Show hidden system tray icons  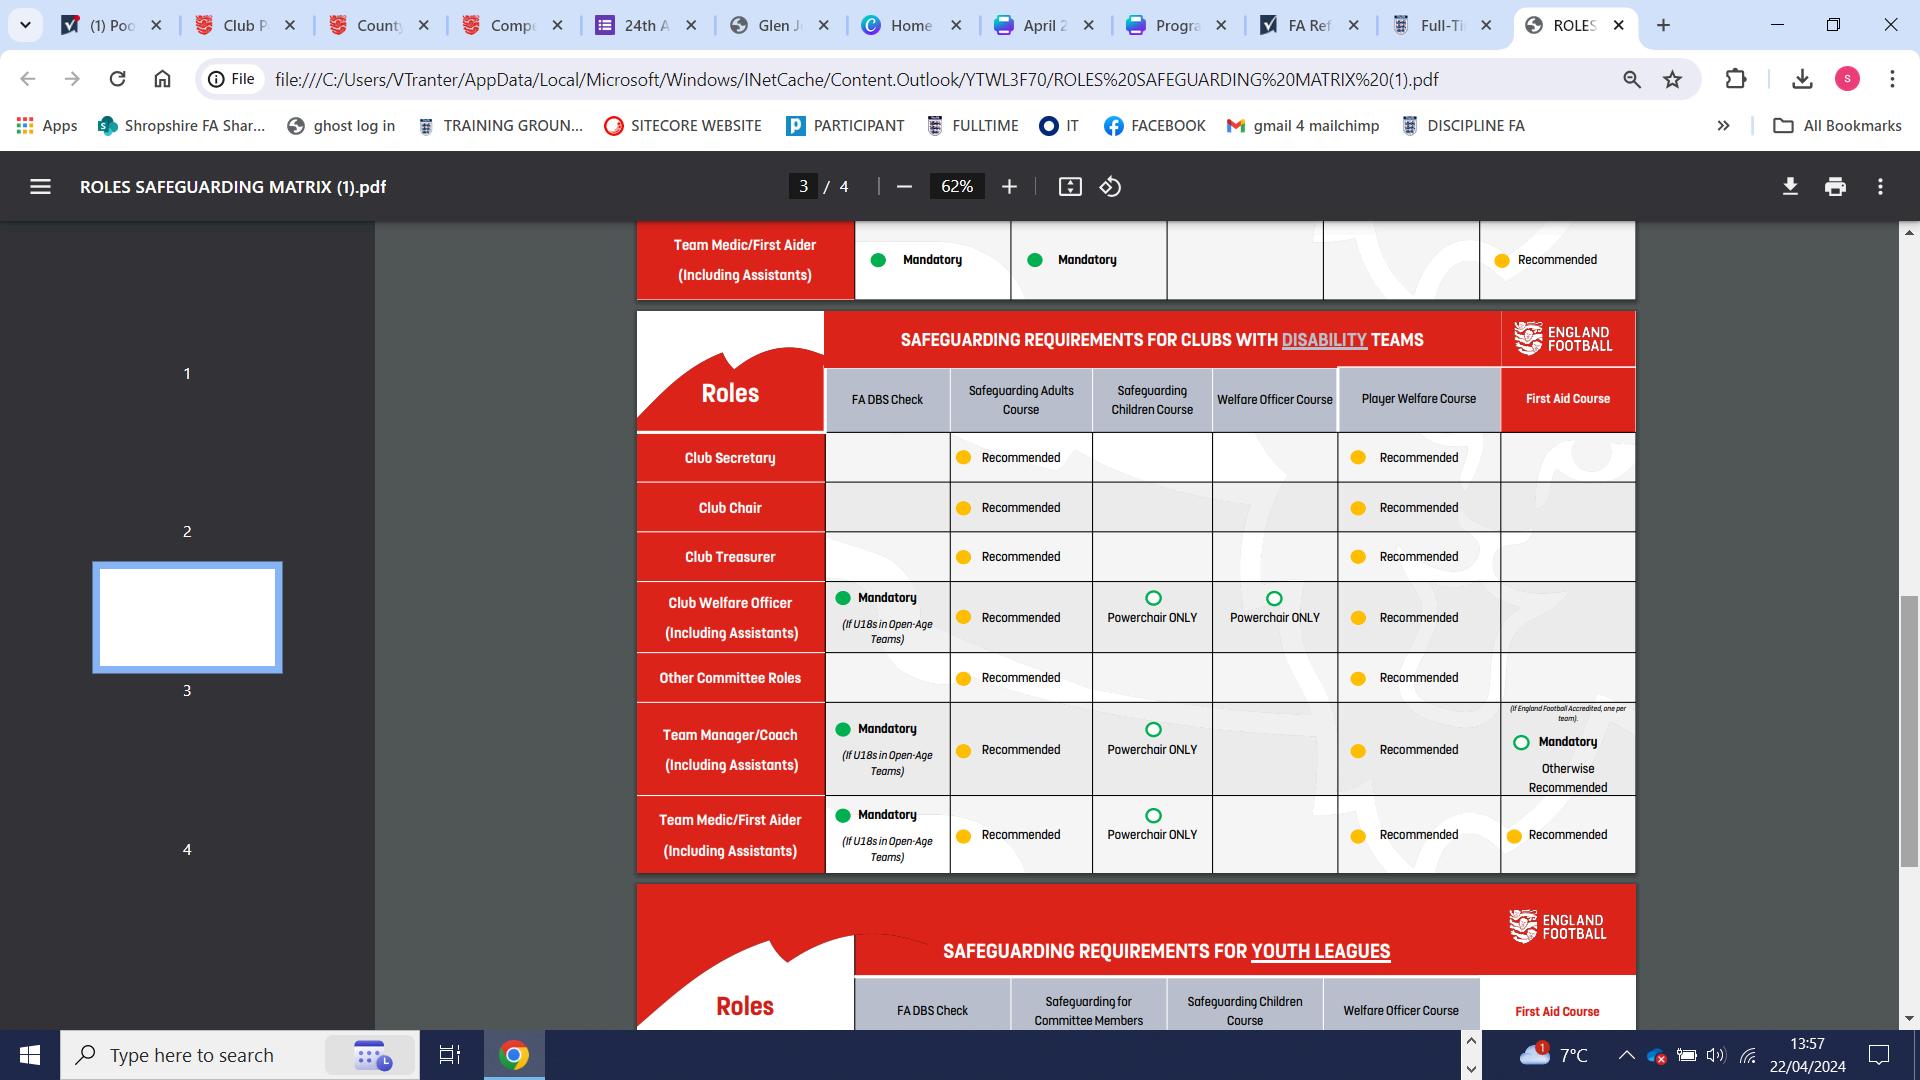(1626, 1055)
